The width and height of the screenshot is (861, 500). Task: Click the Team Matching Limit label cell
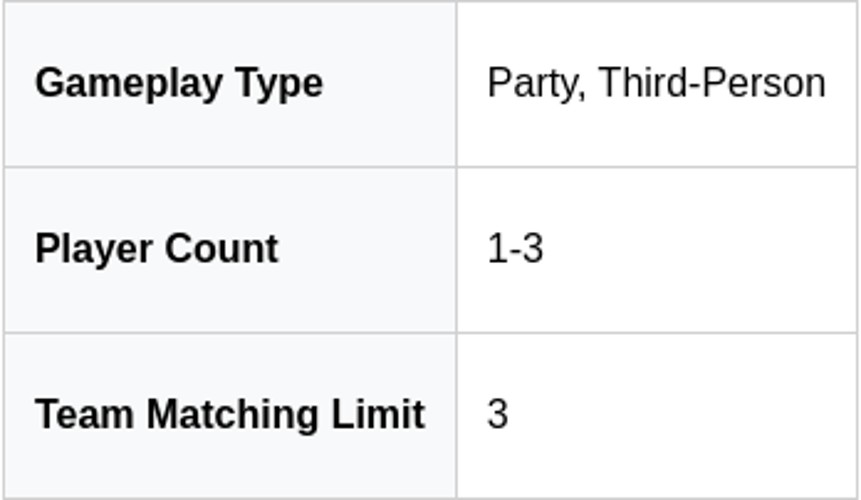pyautogui.click(x=229, y=415)
